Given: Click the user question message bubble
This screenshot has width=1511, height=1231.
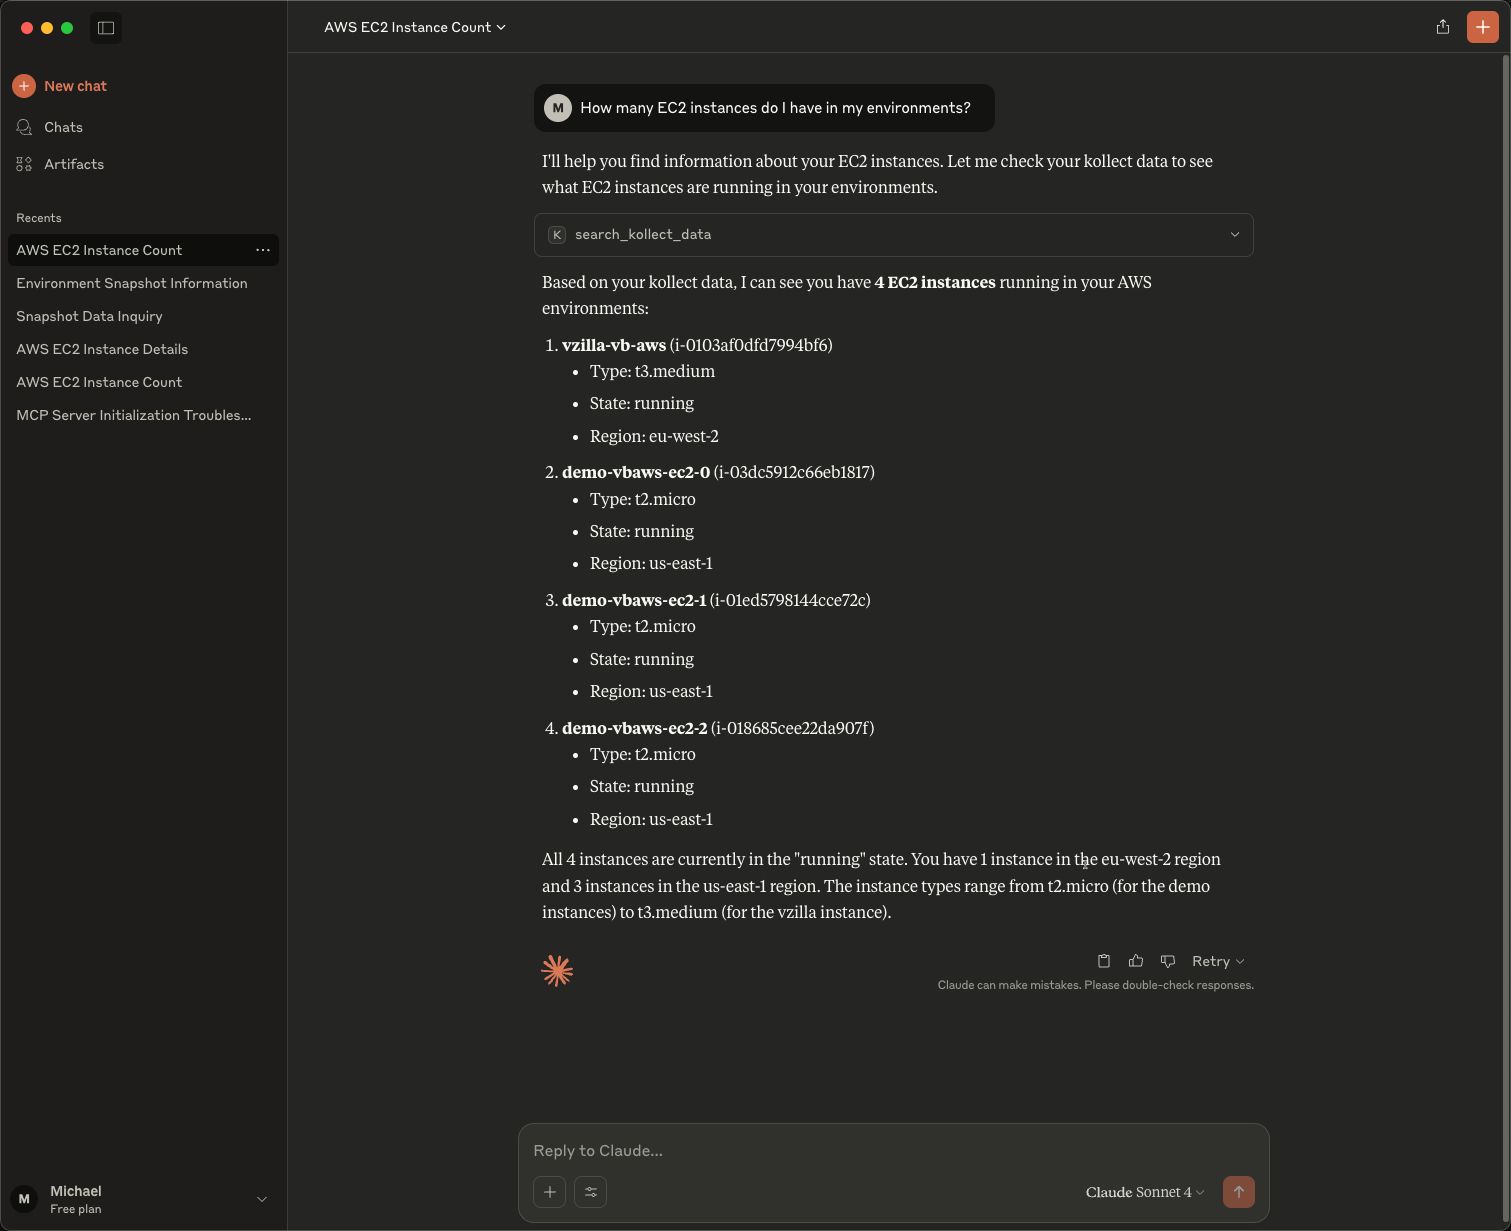Looking at the screenshot, I should pos(764,108).
